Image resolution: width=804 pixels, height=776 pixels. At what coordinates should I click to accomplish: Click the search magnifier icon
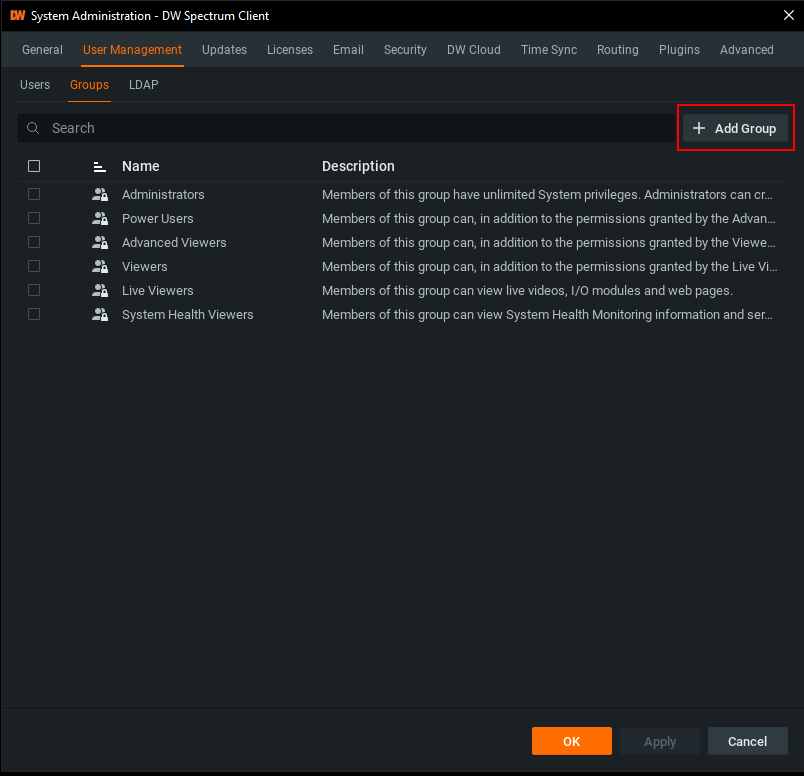[34, 129]
